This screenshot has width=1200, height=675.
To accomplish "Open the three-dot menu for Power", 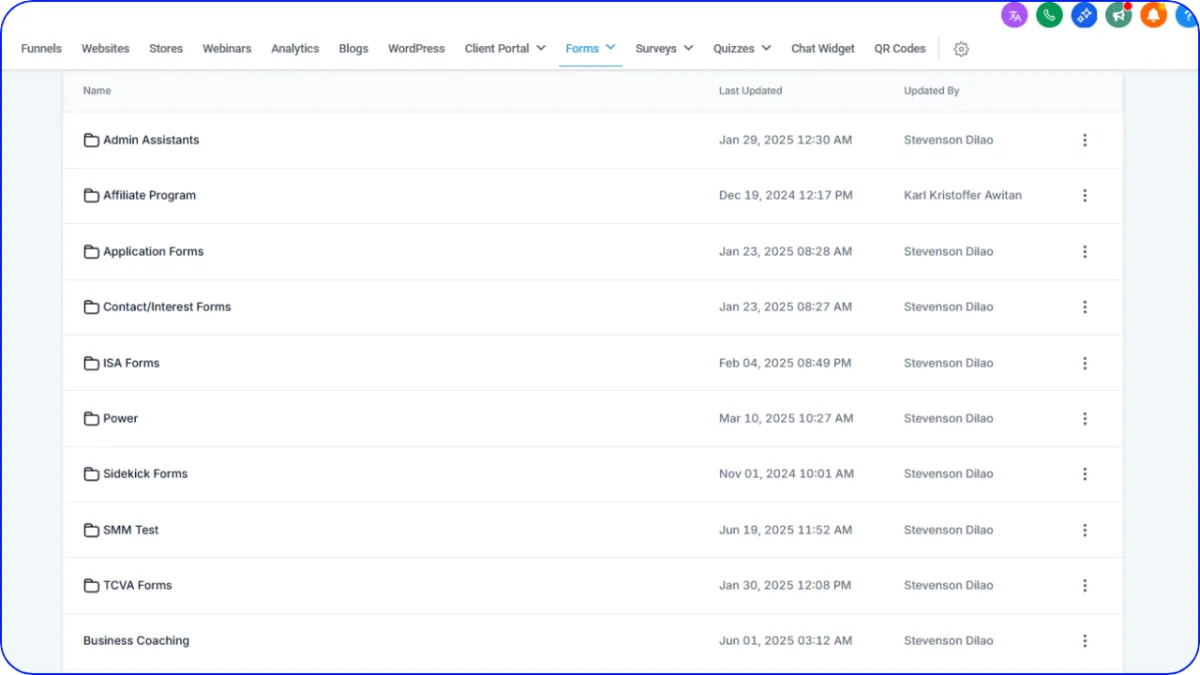I will (1085, 419).
